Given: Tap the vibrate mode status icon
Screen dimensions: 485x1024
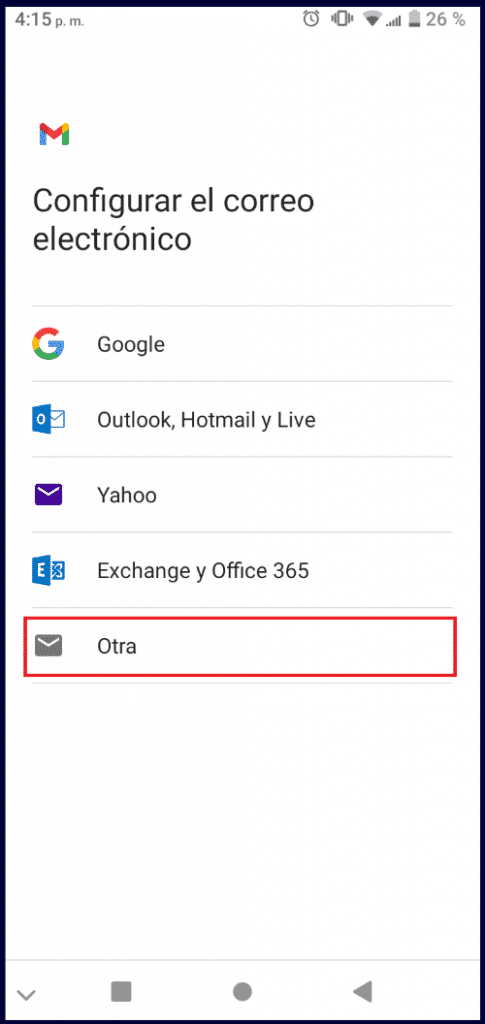Looking at the screenshot, I should point(342,19).
